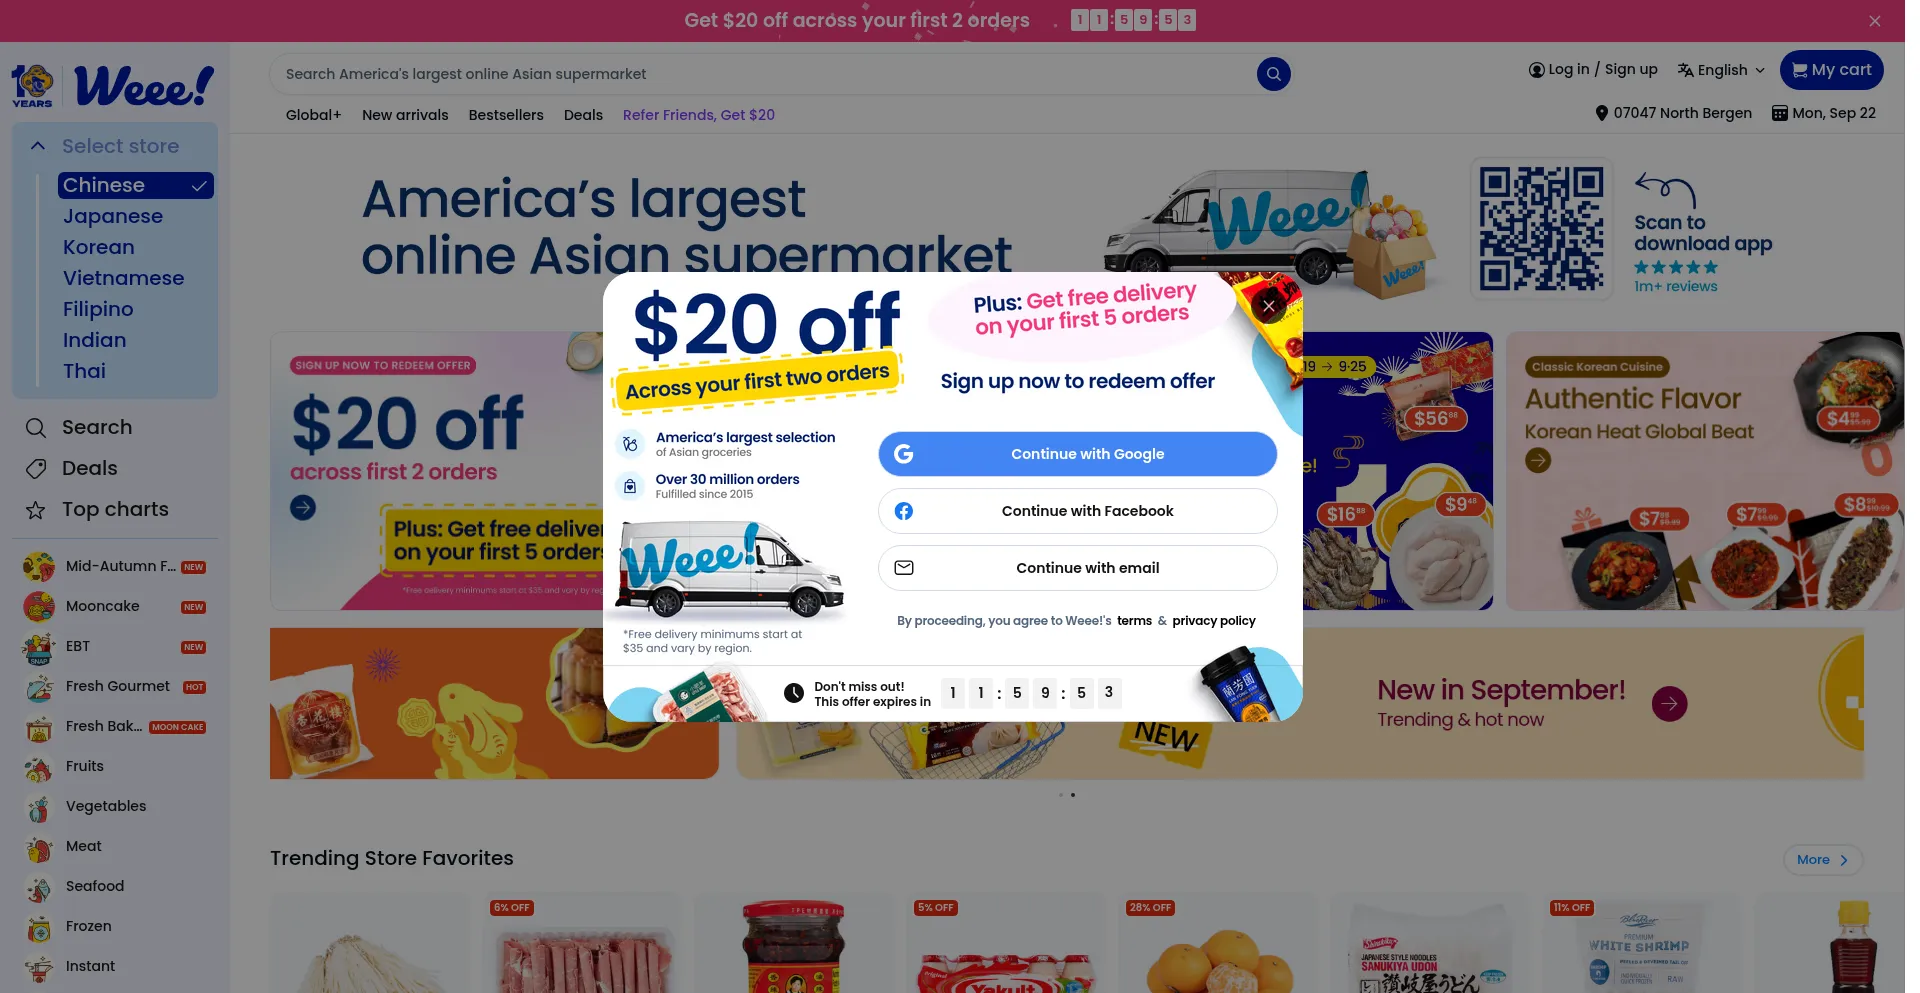Screen dimensions: 1920x993
Task: Open the English language dropdown
Action: pyautogui.click(x=1721, y=70)
